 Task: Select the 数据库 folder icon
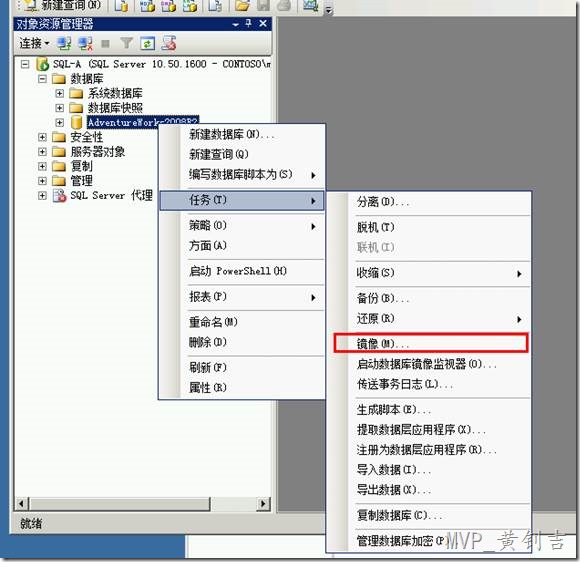(x=59, y=79)
